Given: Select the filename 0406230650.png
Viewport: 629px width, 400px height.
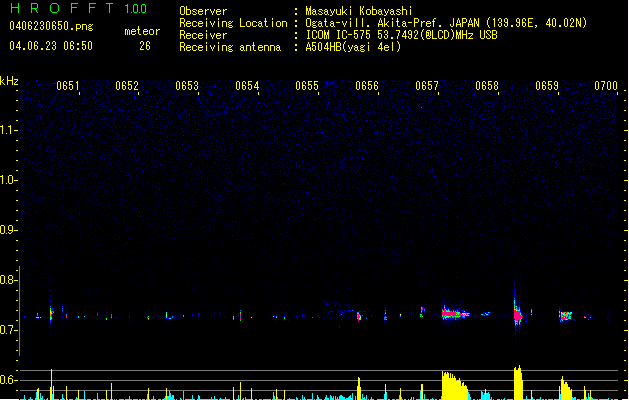Looking at the screenshot, I should pyautogui.click(x=51, y=26).
